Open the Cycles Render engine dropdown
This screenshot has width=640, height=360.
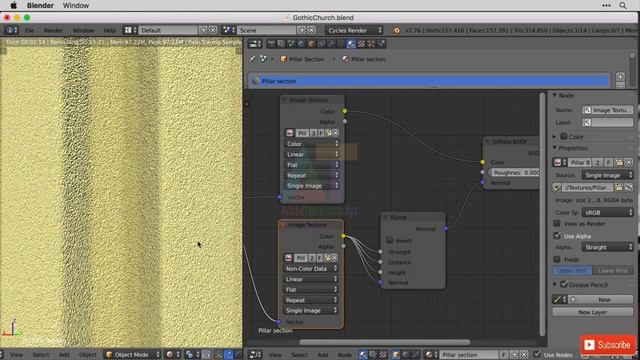pos(354,30)
